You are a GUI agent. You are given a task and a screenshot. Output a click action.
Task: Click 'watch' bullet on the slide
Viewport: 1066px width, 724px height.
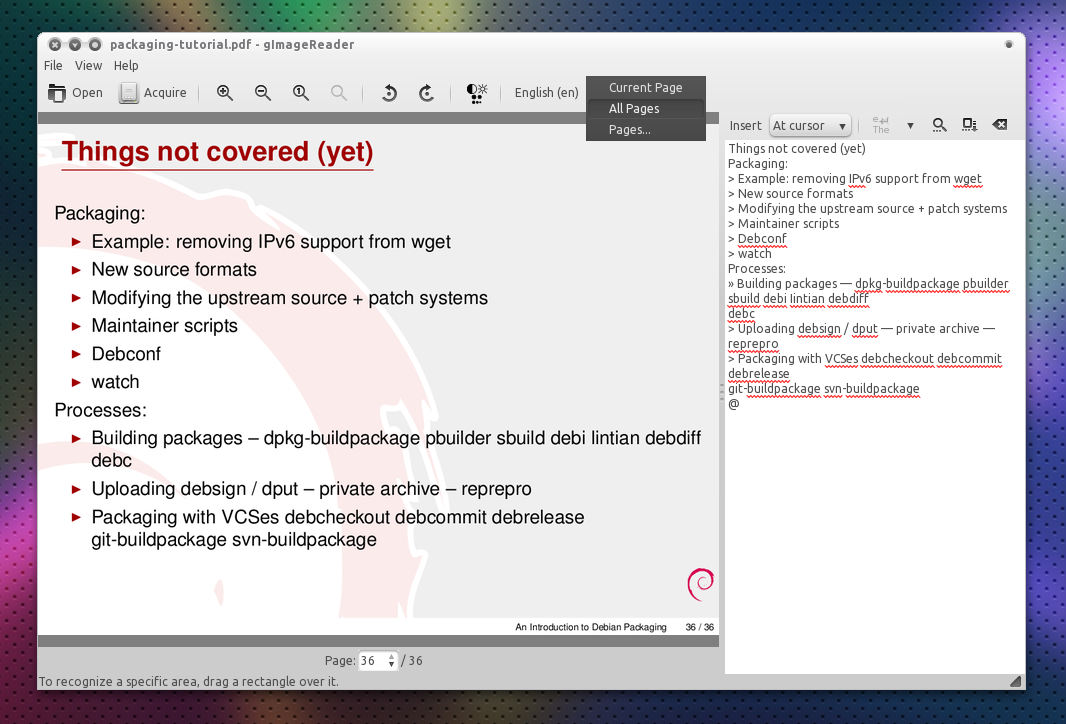(115, 382)
